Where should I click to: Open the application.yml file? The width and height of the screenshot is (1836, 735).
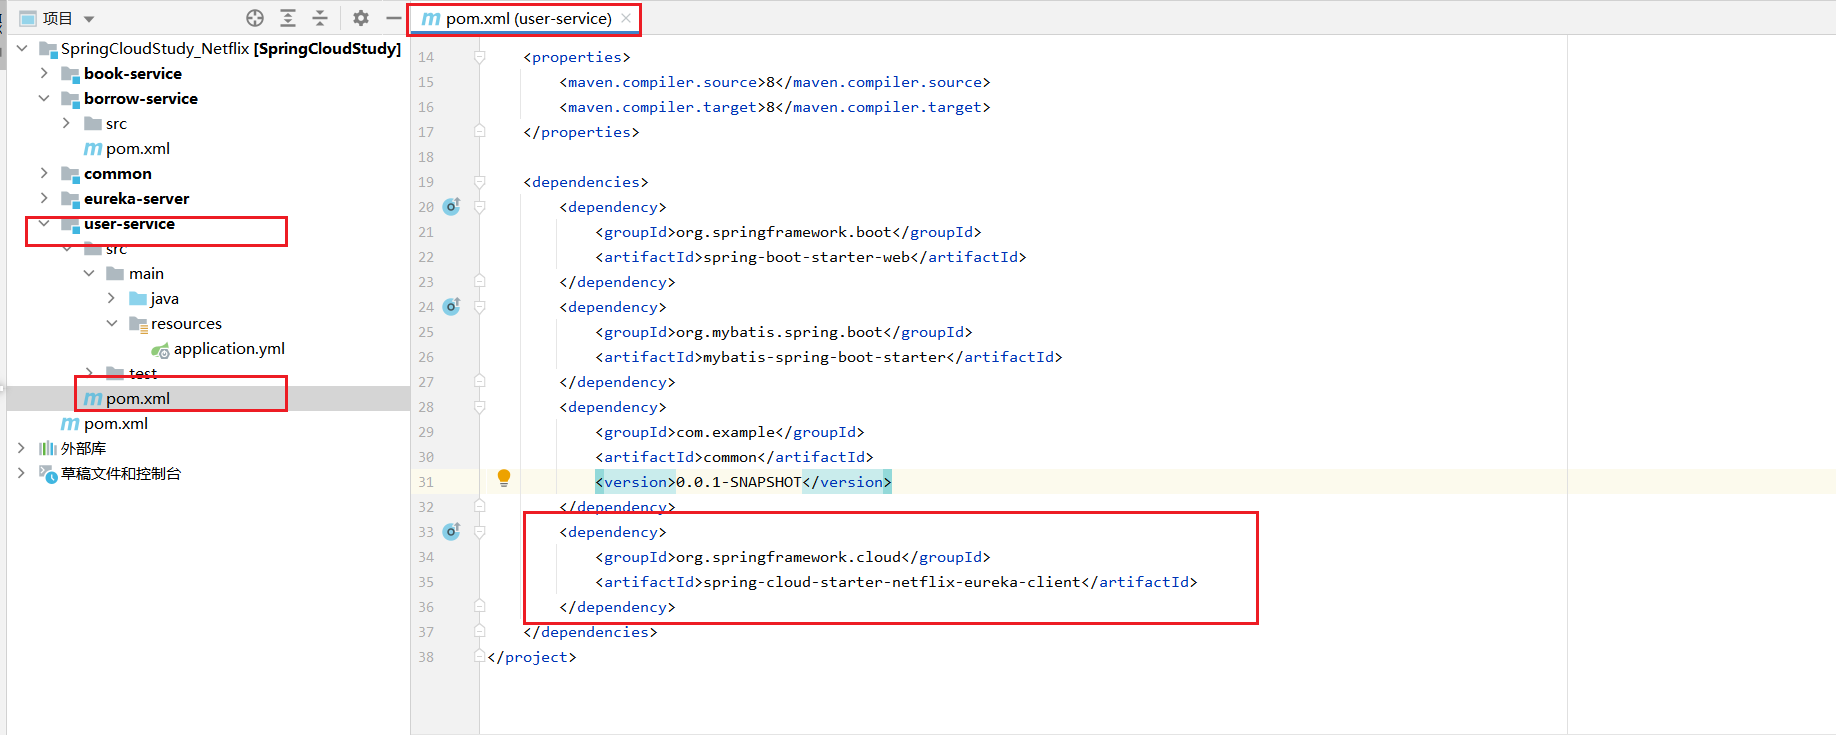[229, 348]
